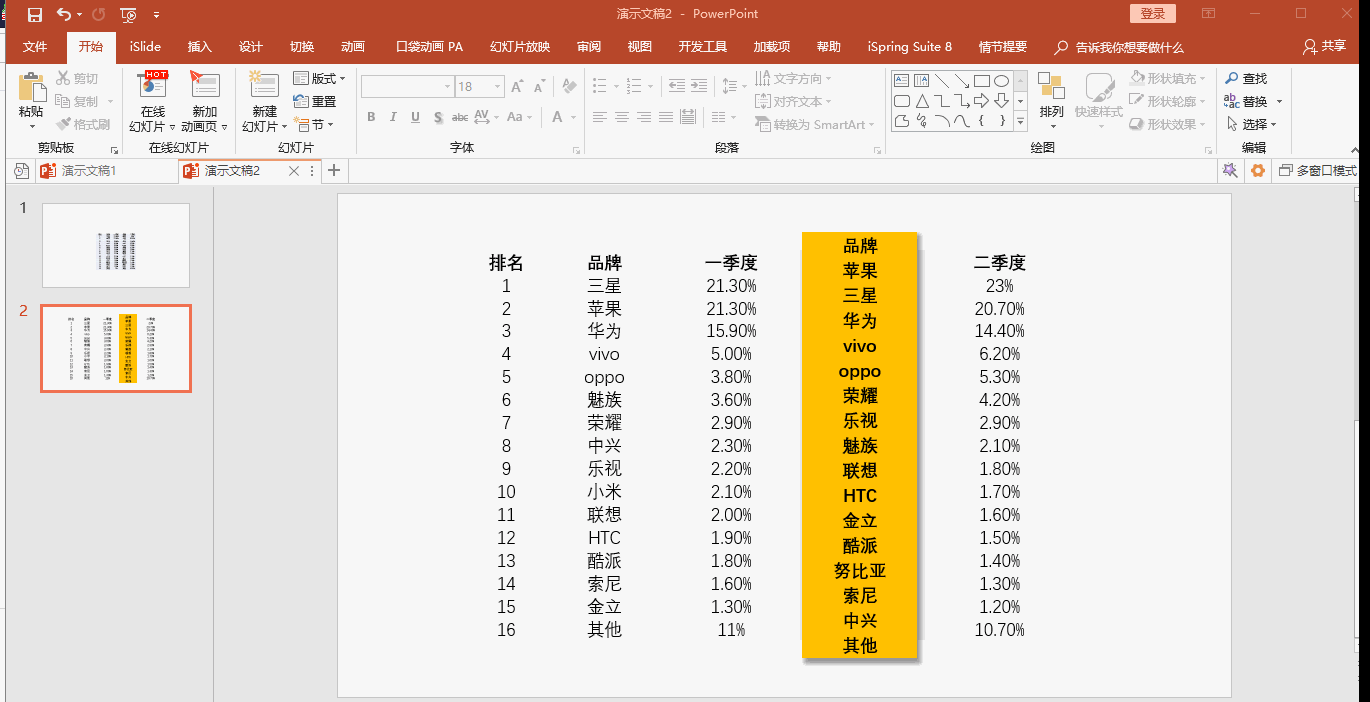Click the Paste clipboard icon
Screen dimensions: 1370x702
coord(31,87)
